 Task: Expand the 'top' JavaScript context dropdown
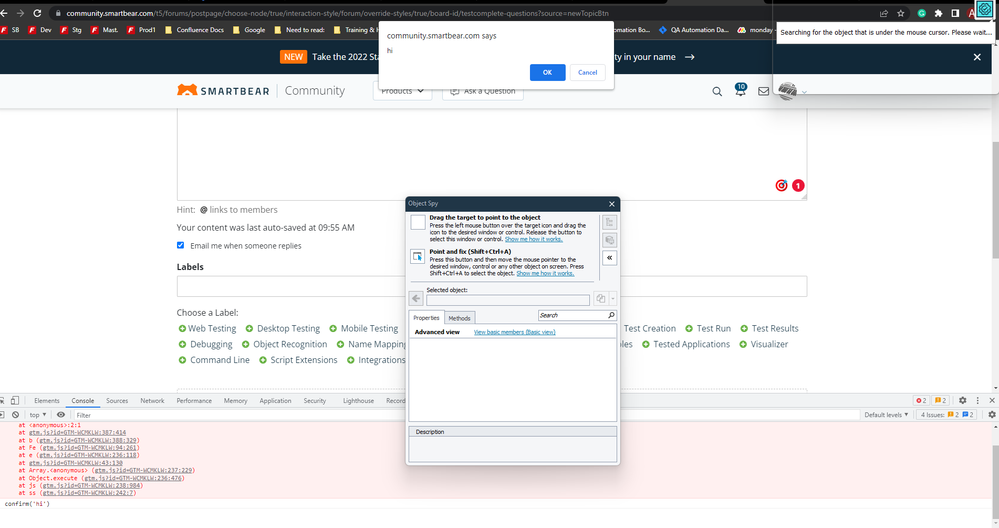click(x=38, y=414)
